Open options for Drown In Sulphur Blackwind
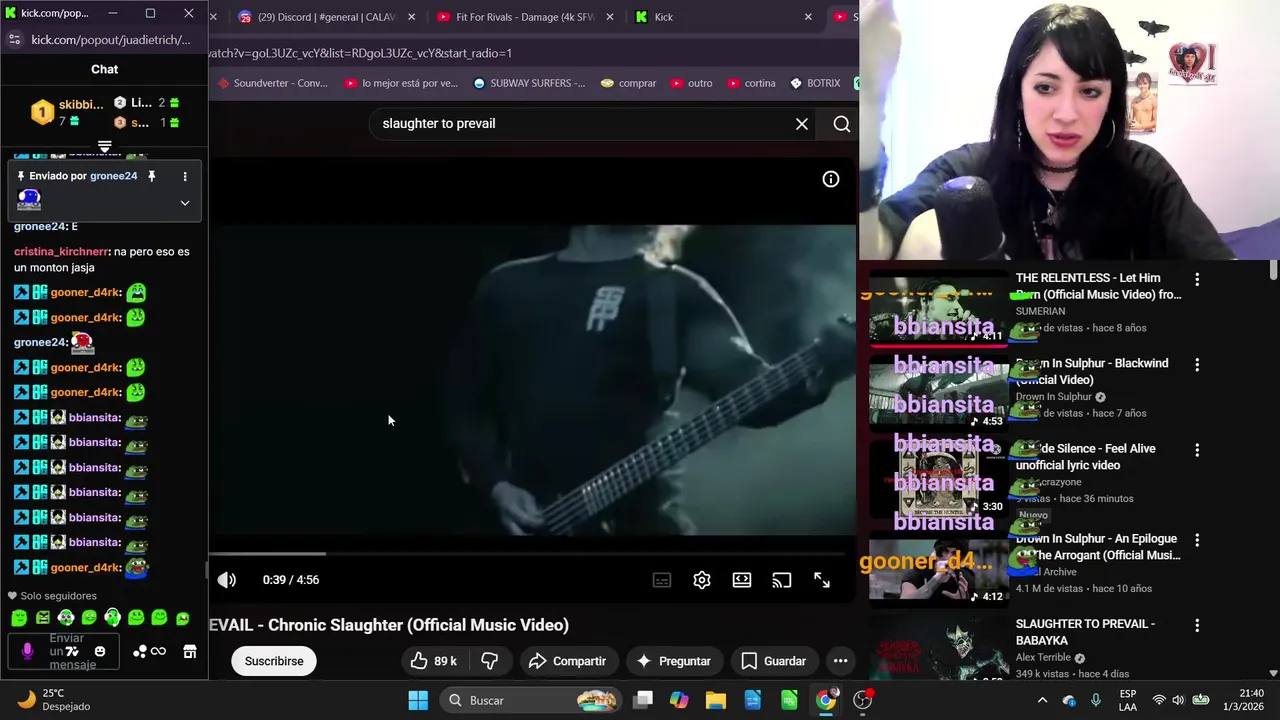The width and height of the screenshot is (1280, 720). pyautogui.click(x=1197, y=365)
